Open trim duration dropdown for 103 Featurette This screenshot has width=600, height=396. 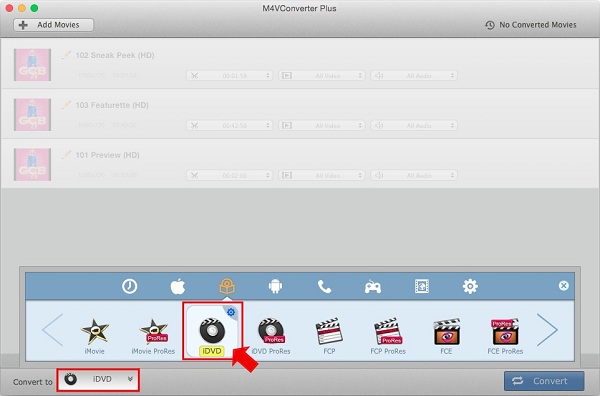click(230, 125)
